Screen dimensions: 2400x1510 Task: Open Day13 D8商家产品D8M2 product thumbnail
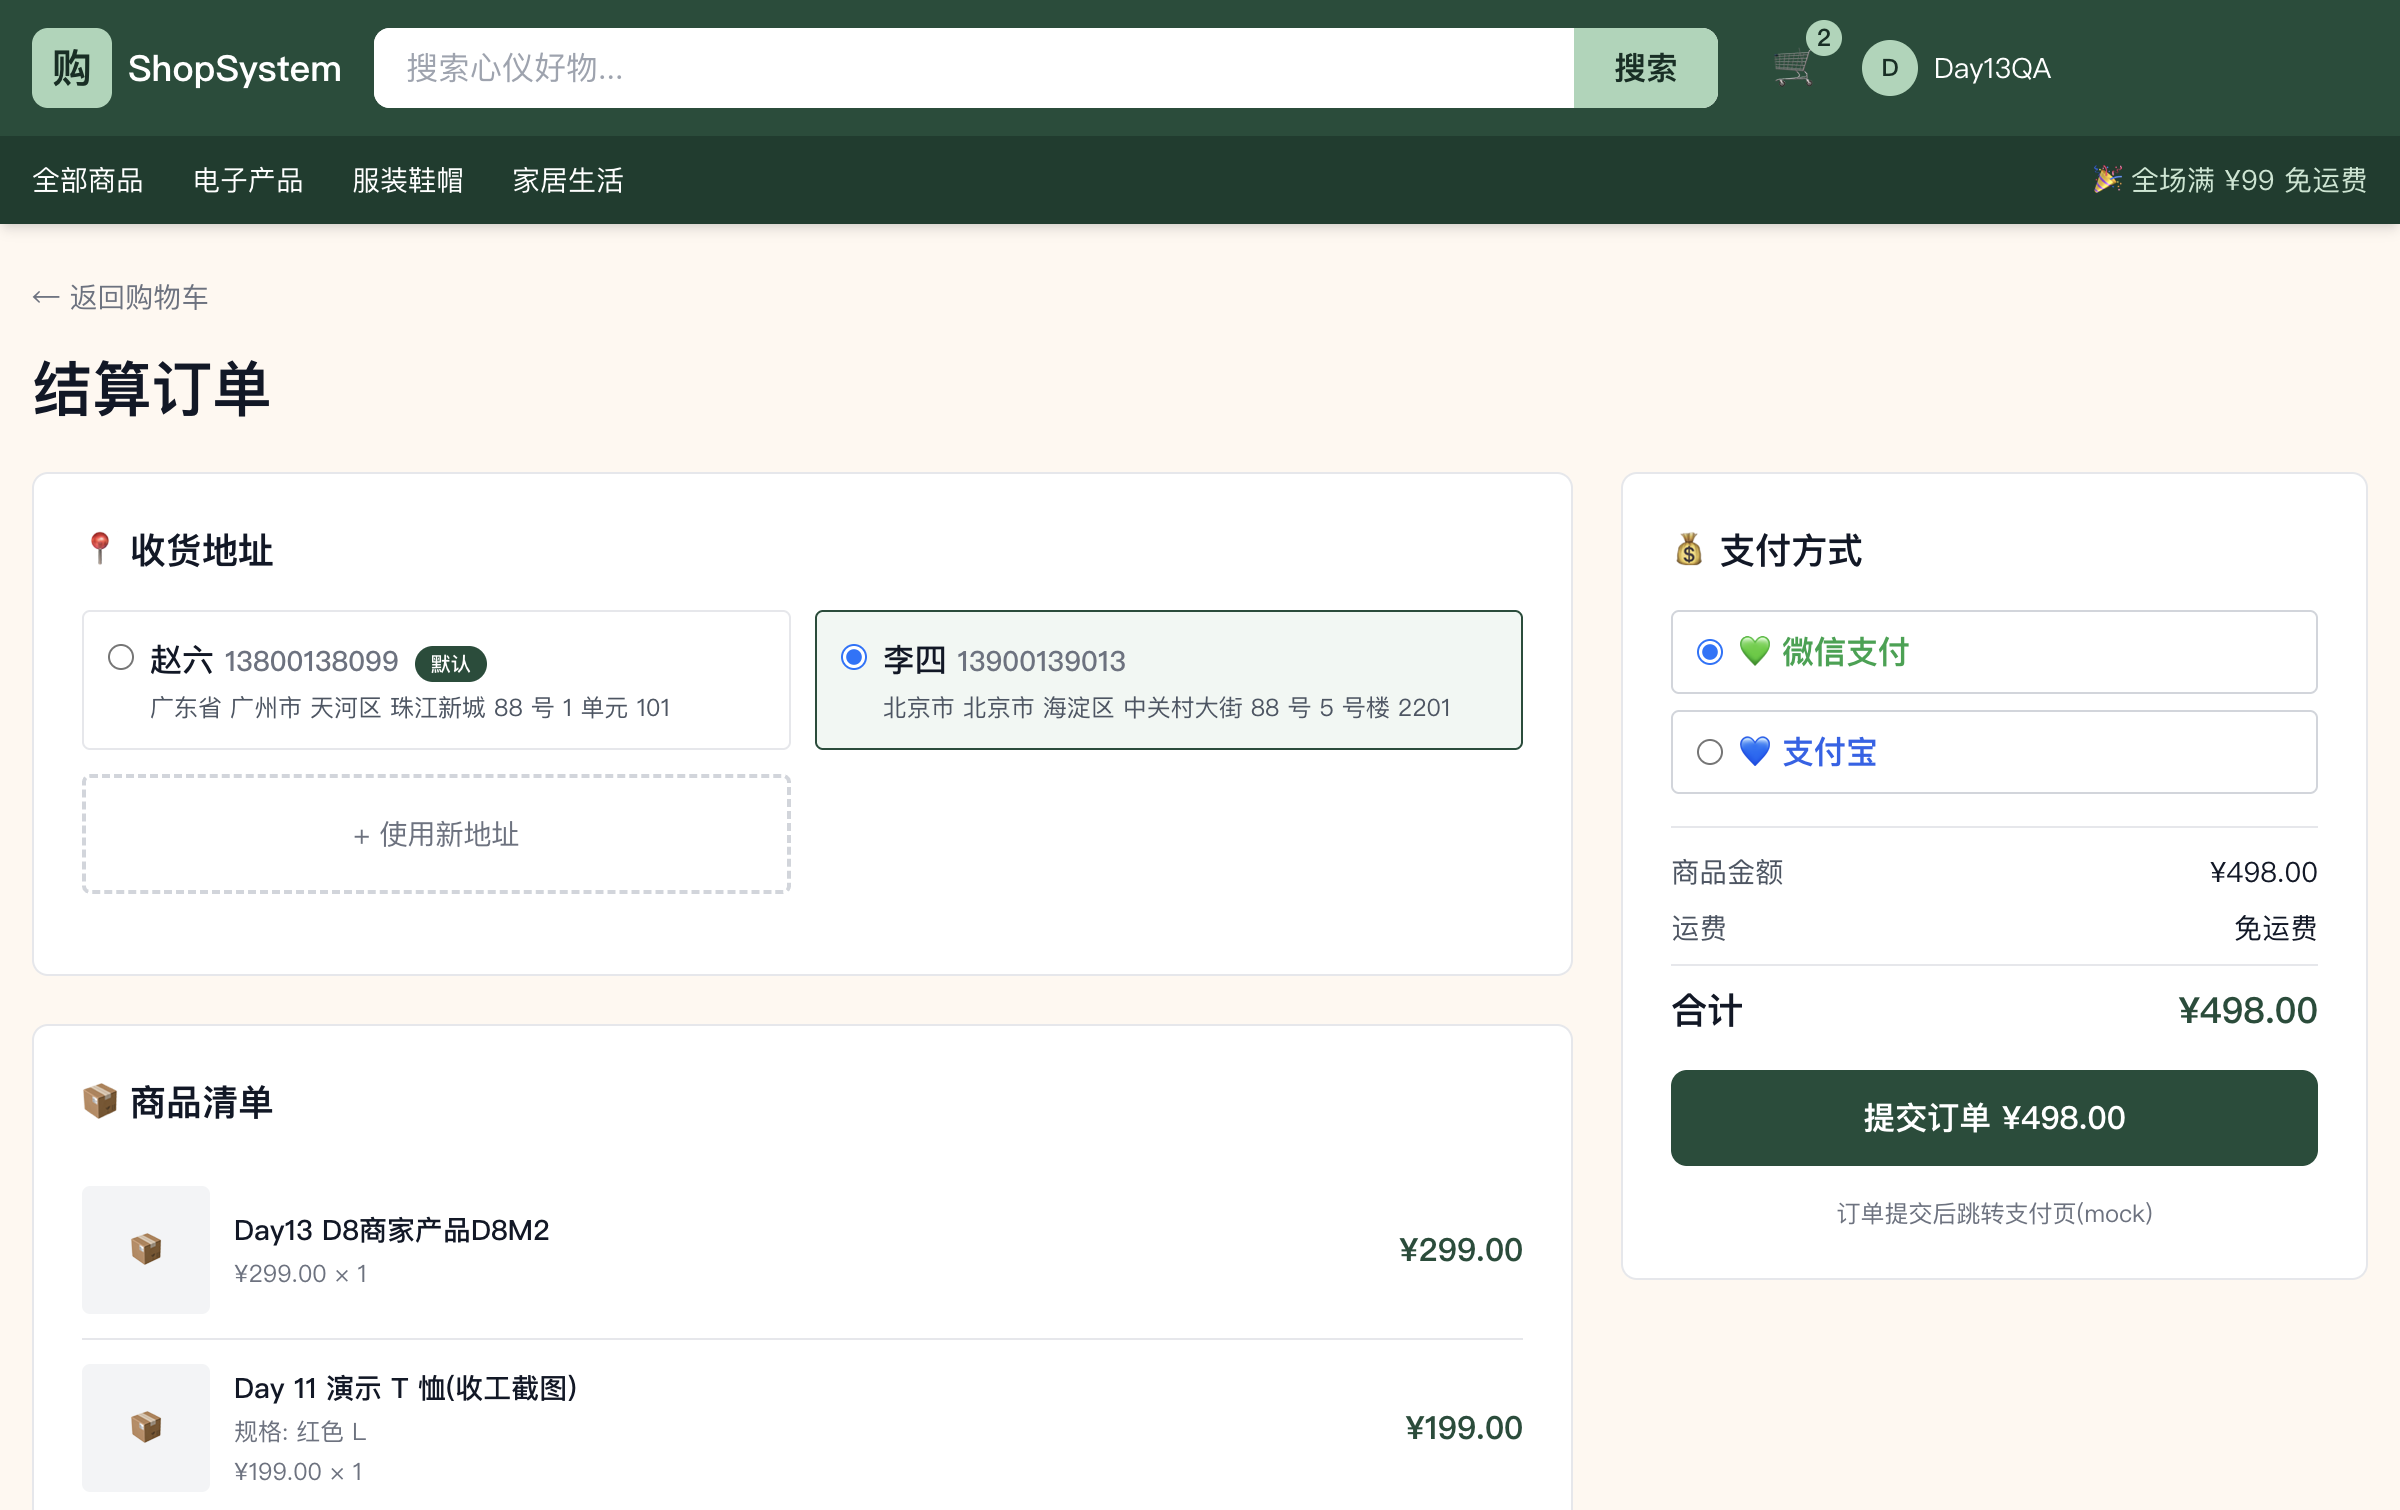[146, 1250]
